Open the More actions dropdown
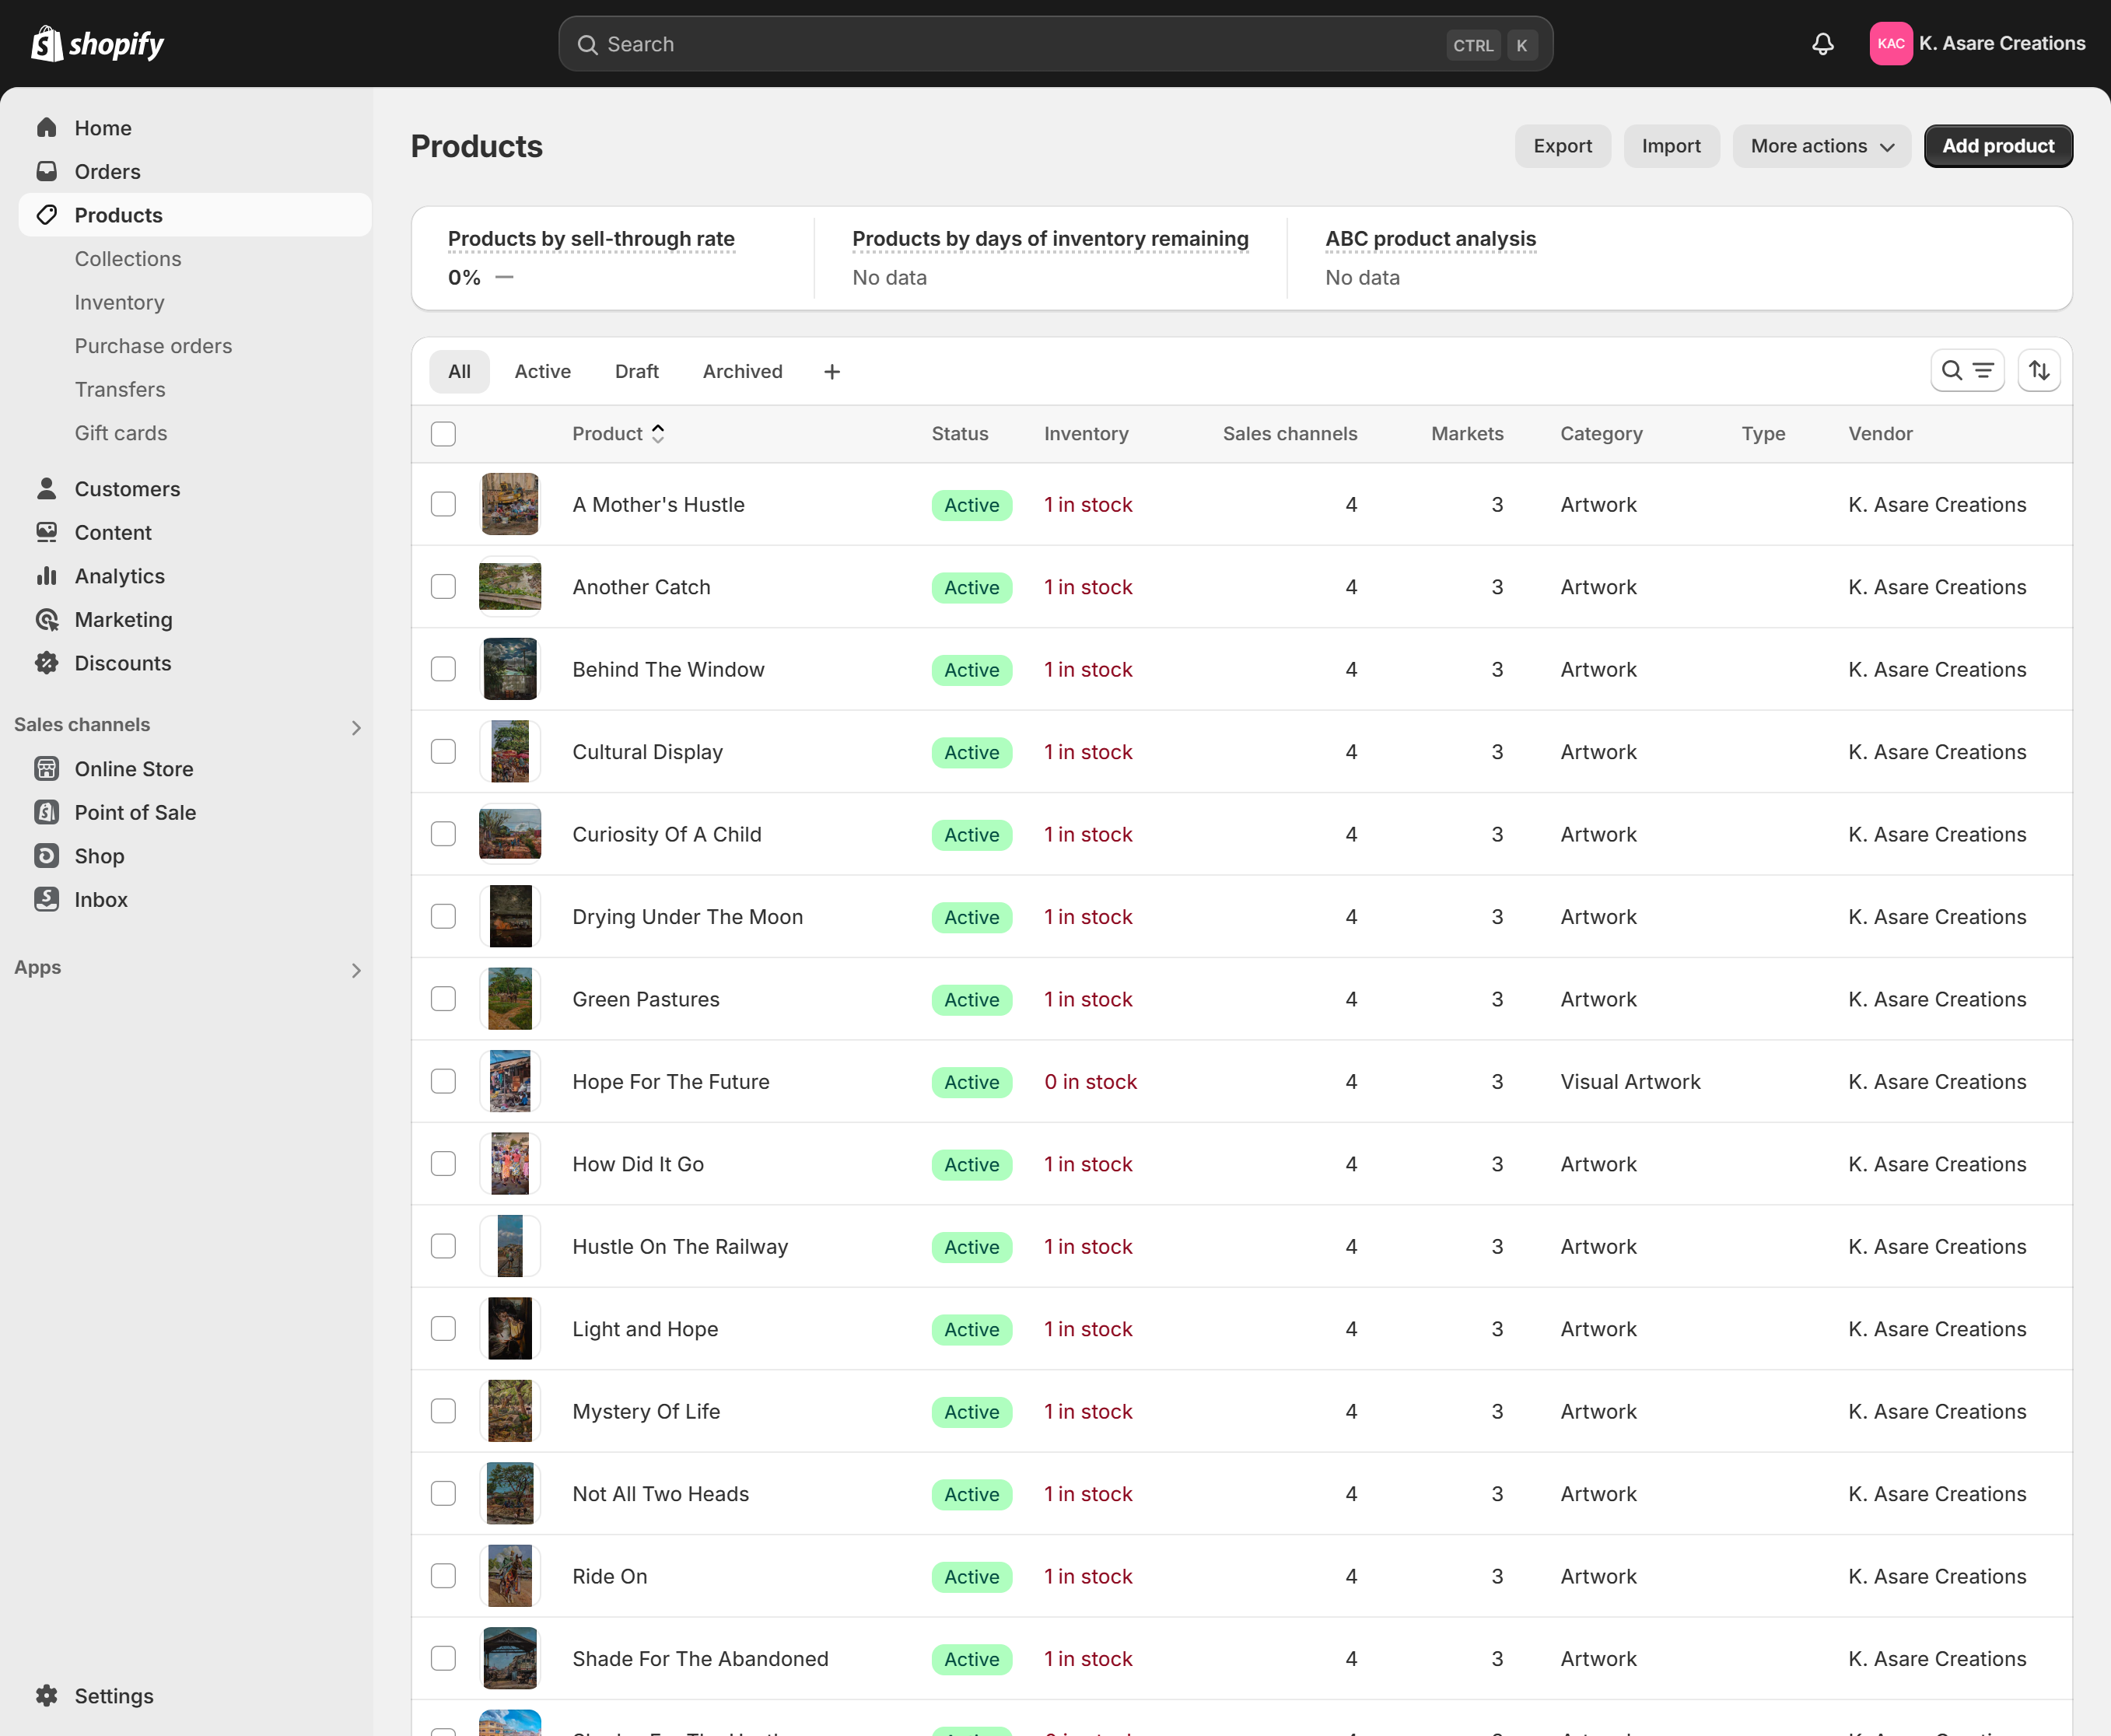 [1821, 146]
